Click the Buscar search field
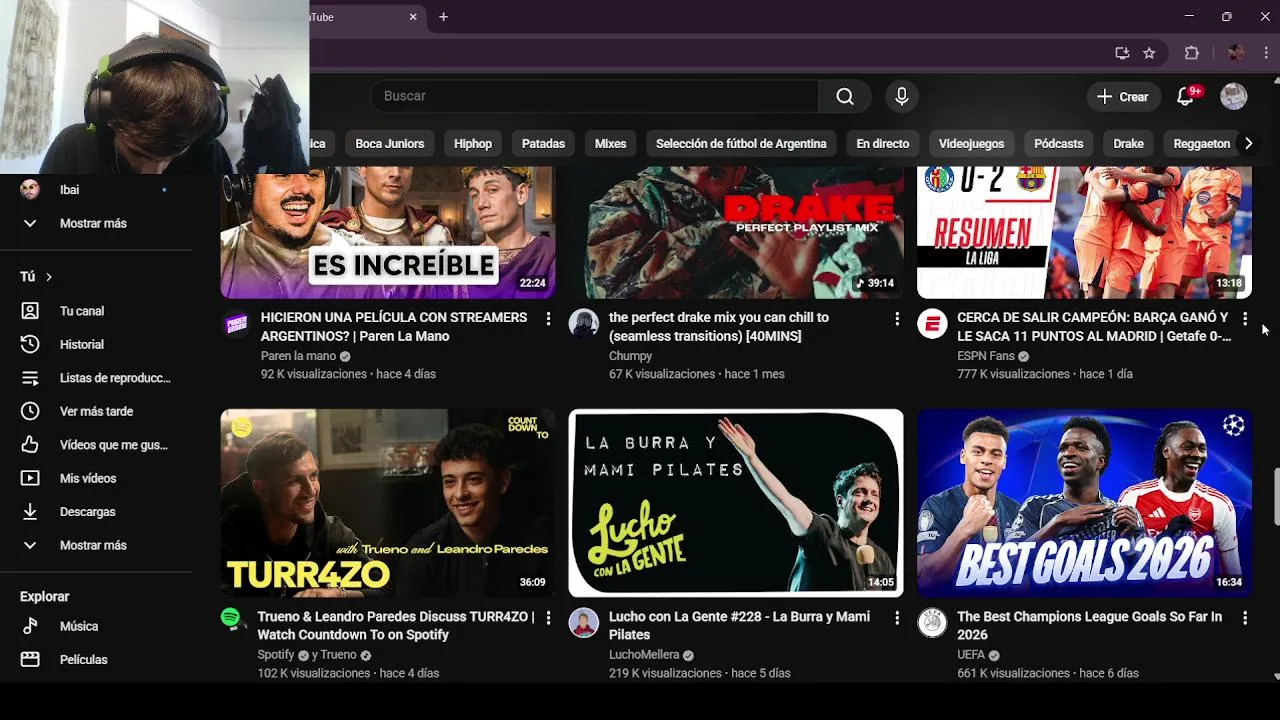This screenshot has height=720, width=1280. click(595, 96)
